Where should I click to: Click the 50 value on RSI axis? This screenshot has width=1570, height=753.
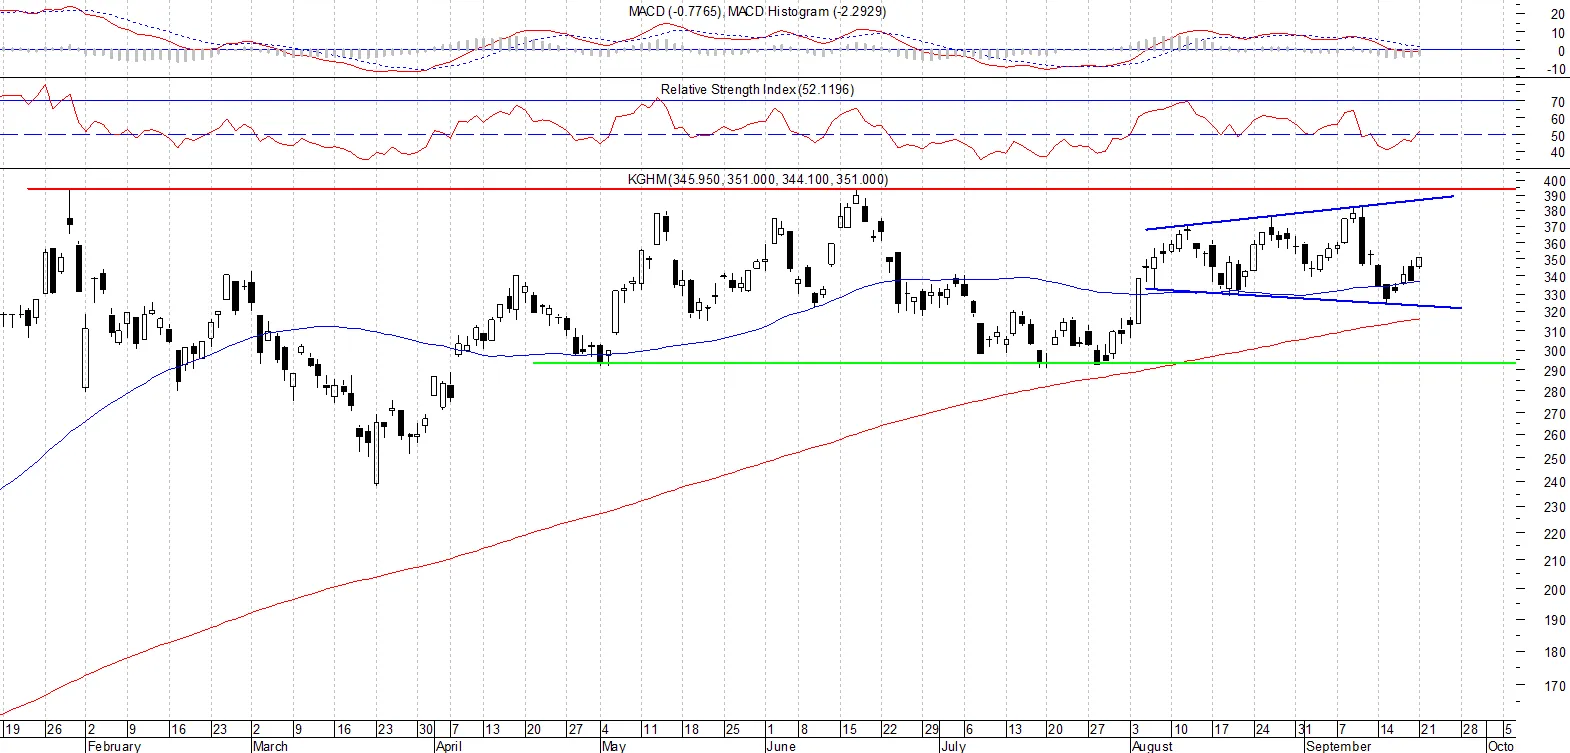1558,136
